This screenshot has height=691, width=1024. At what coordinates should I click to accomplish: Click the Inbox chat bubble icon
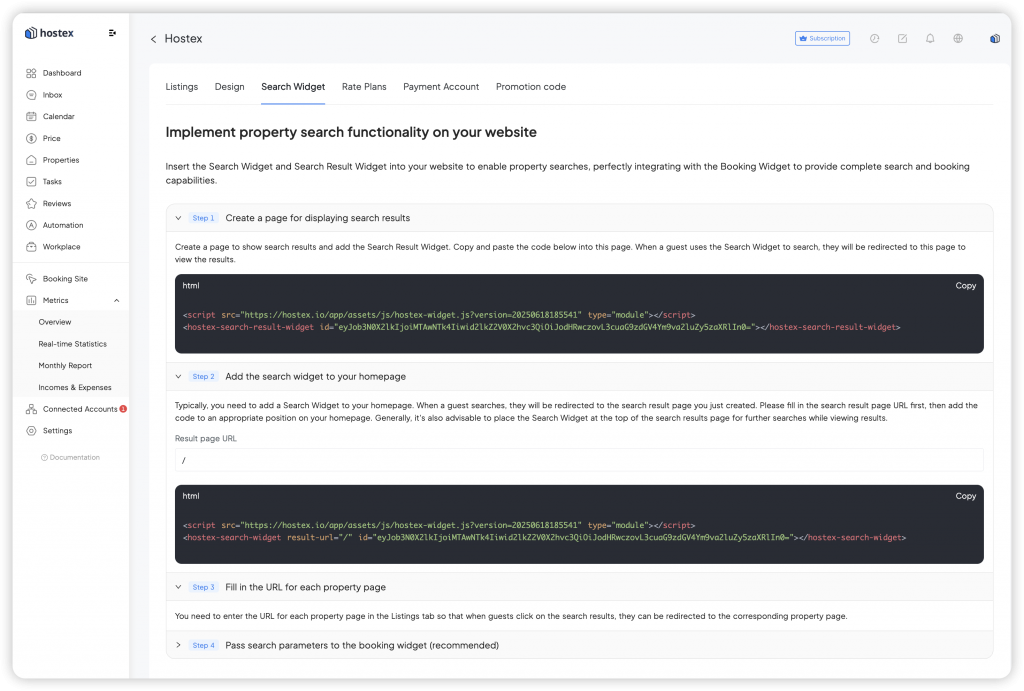31,95
